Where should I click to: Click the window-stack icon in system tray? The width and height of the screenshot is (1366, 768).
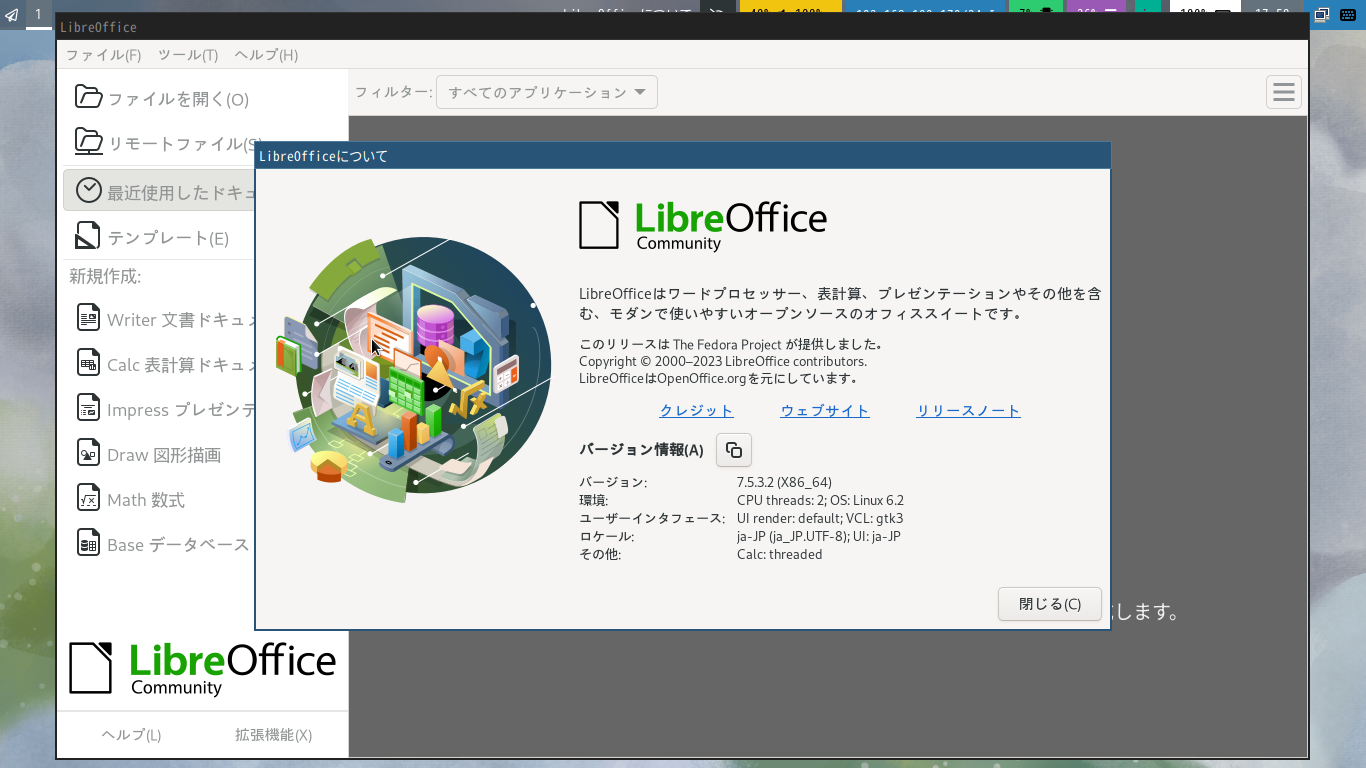point(1321,14)
